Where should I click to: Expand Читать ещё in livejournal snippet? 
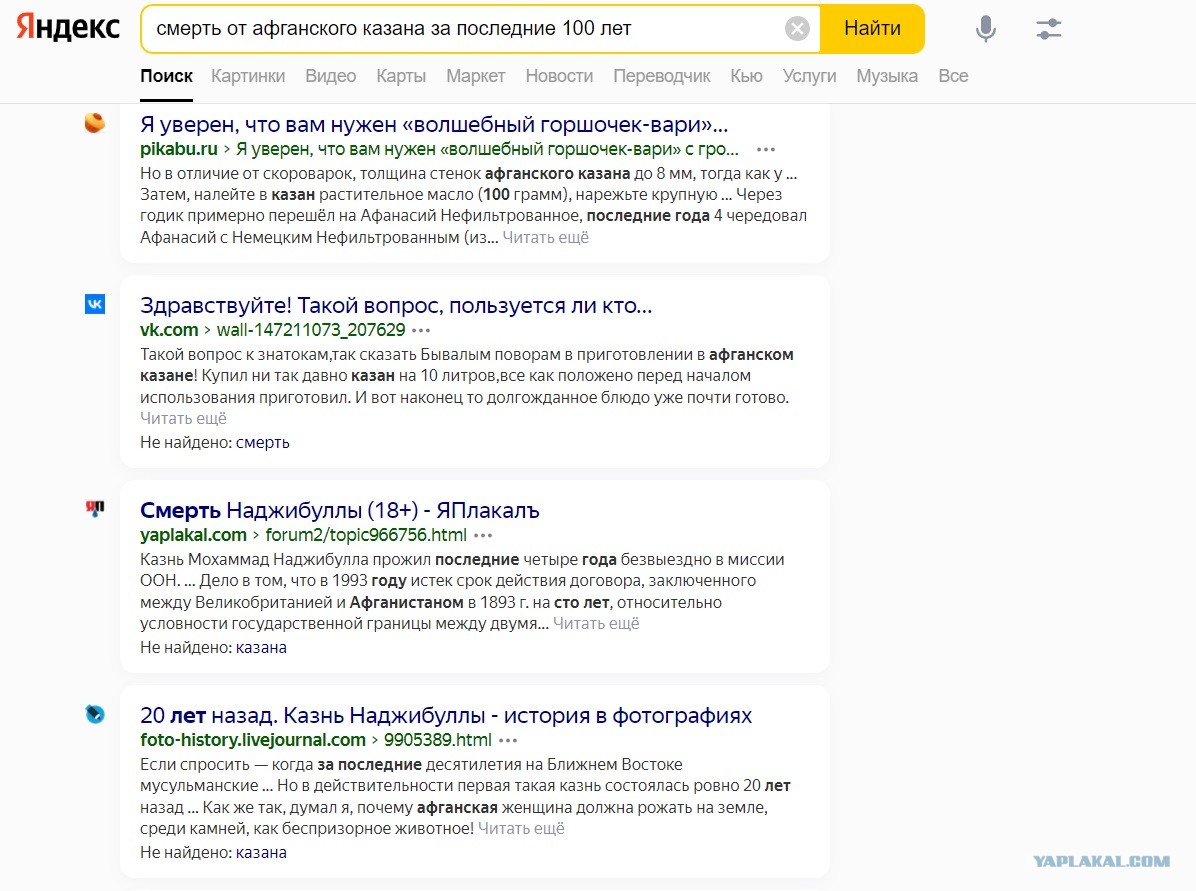pos(521,828)
